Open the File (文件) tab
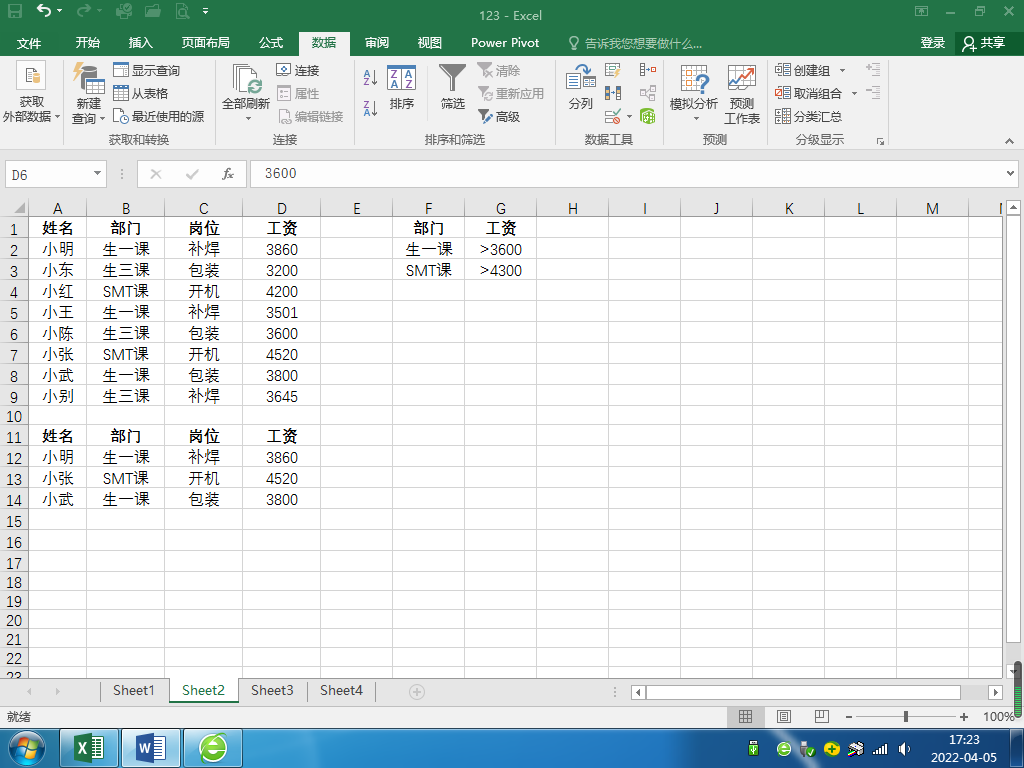Viewport: 1024px width, 768px height. tap(29, 43)
